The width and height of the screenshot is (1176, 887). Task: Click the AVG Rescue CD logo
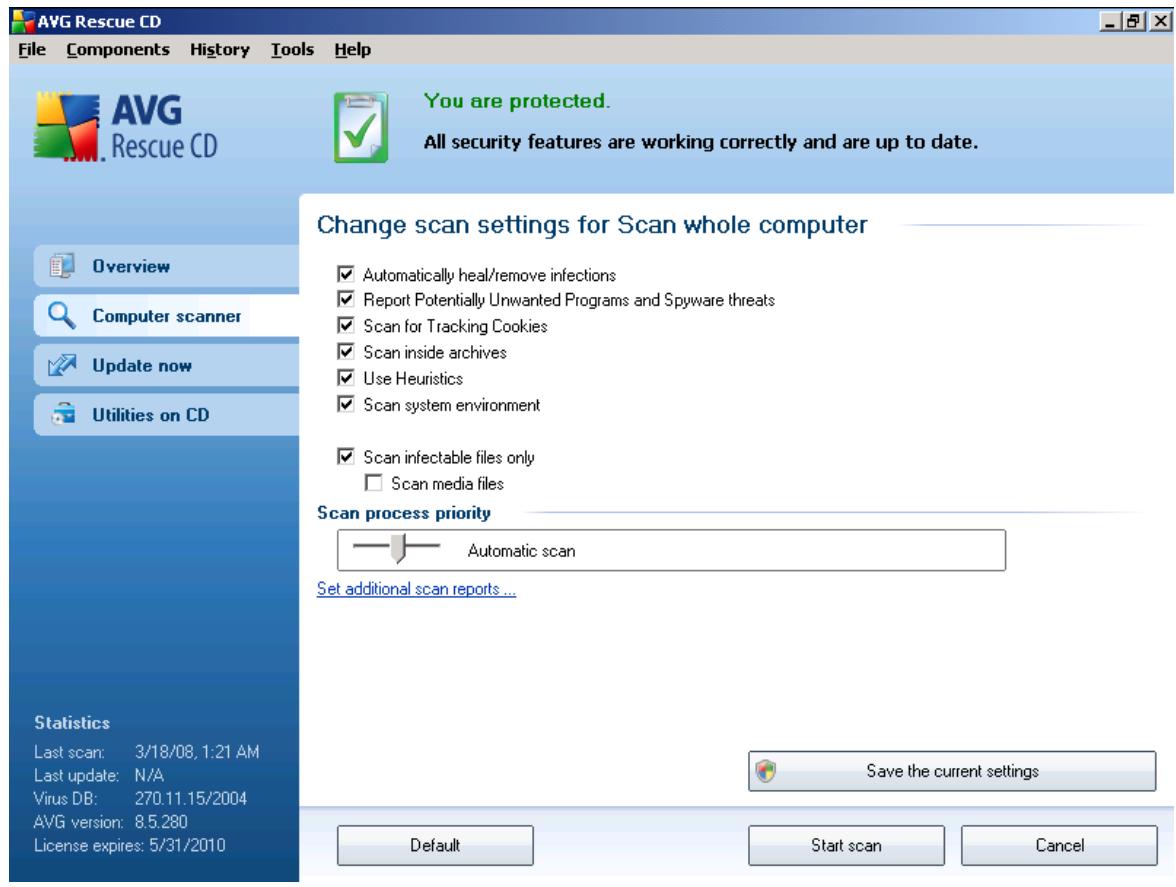coord(125,127)
